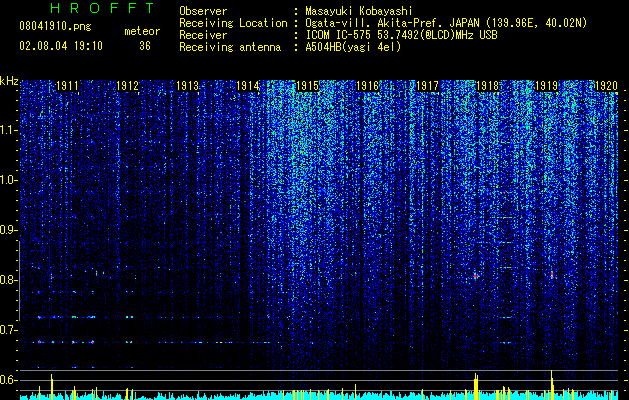The width and height of the screenshot is (629, 400).
Task: Select the A504HB(yagi 4el) antenna text
Action: [x=353, y=47]
